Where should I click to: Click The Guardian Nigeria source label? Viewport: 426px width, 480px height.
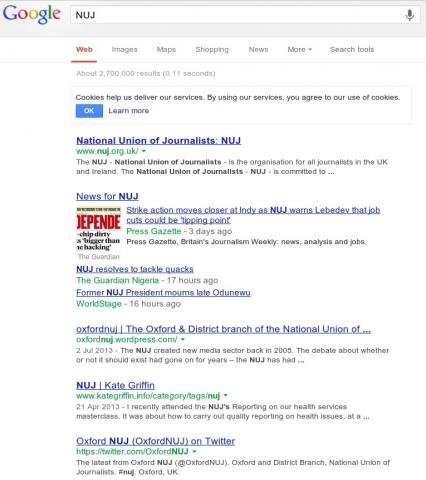pyautogui.click(x=117, y=280)
